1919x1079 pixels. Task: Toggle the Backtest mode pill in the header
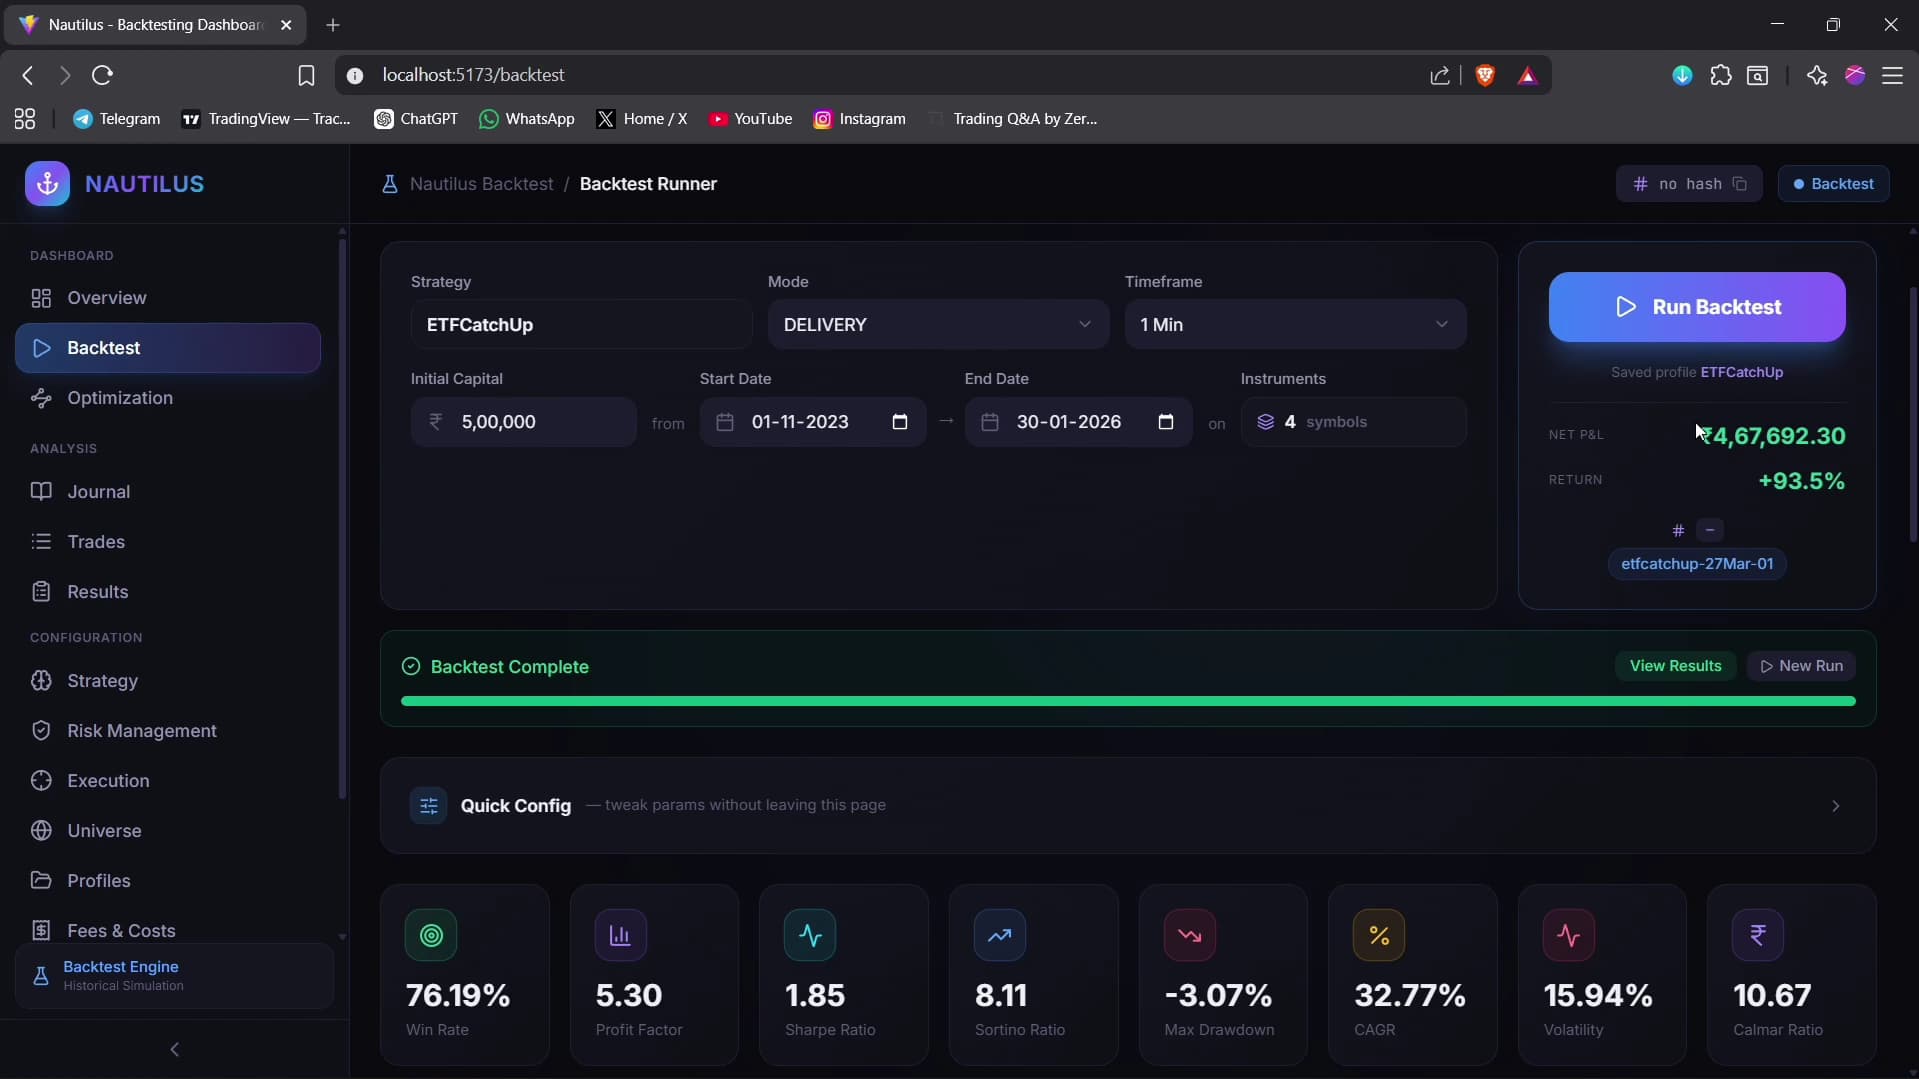1833,184
